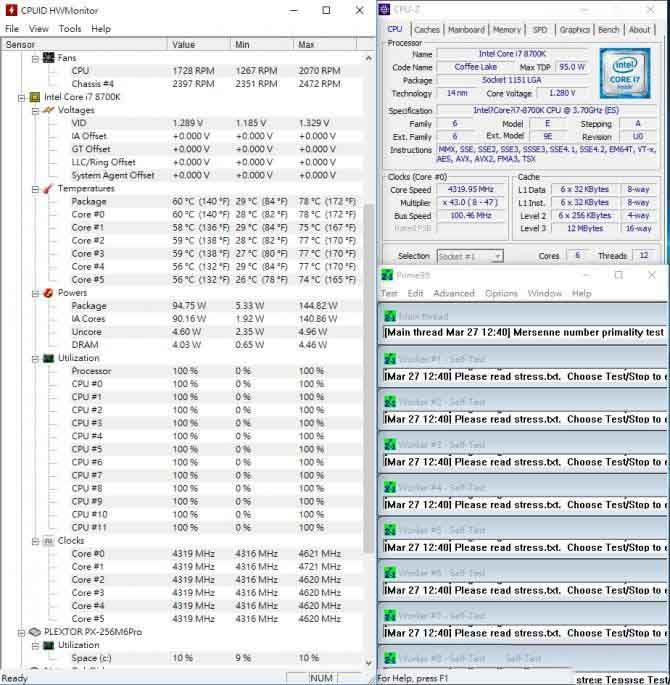670x685 pixels.
Task: Click the HWMonitor scrollbar down arrow
Action: coord(369,663)
